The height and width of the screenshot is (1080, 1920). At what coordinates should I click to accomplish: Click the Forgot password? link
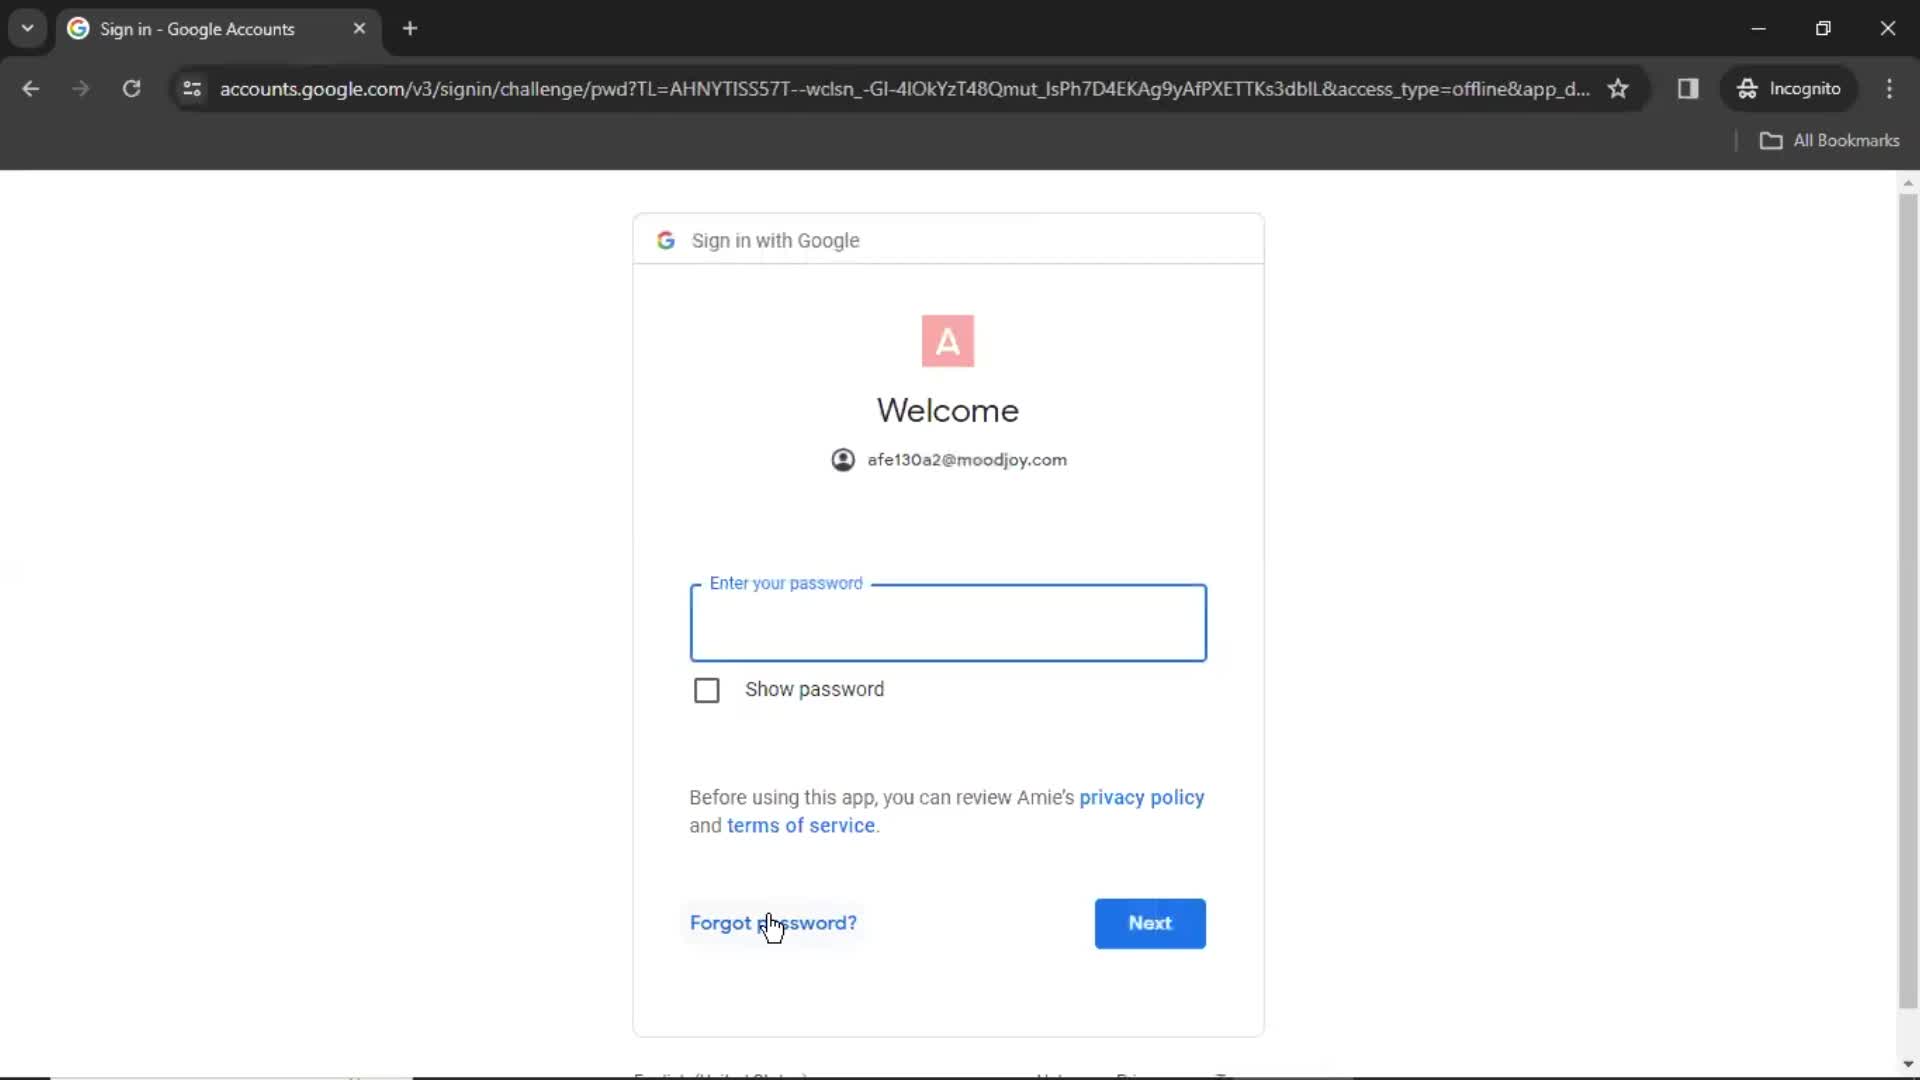pyautogui.click(x=773, y=923)
